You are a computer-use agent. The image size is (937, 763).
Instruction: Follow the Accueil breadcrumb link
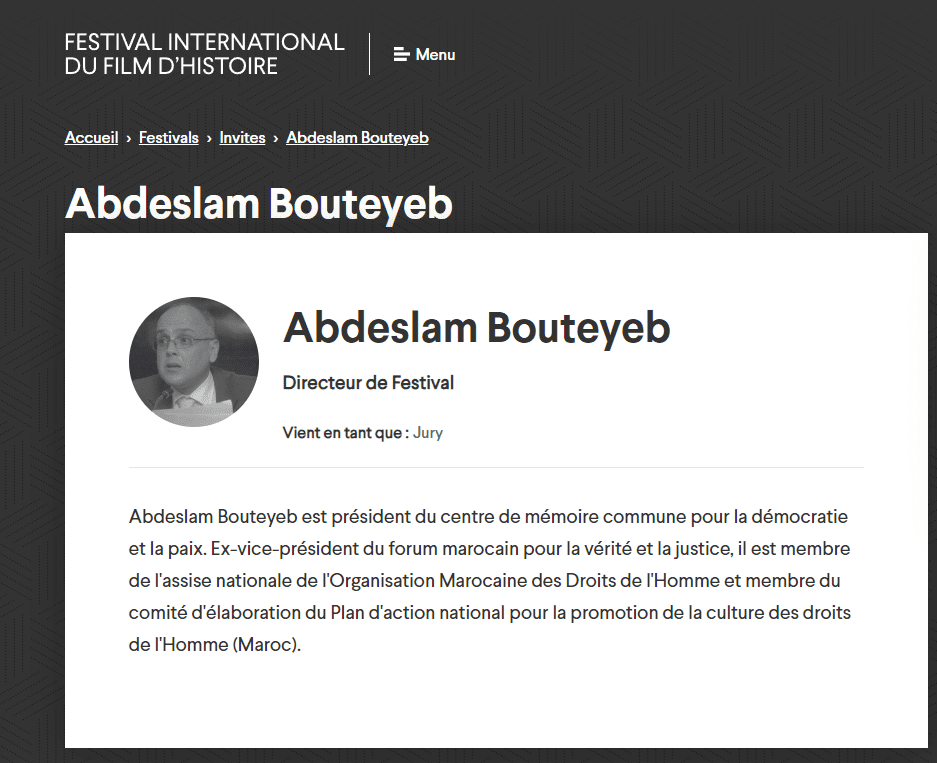click(91, 137)
